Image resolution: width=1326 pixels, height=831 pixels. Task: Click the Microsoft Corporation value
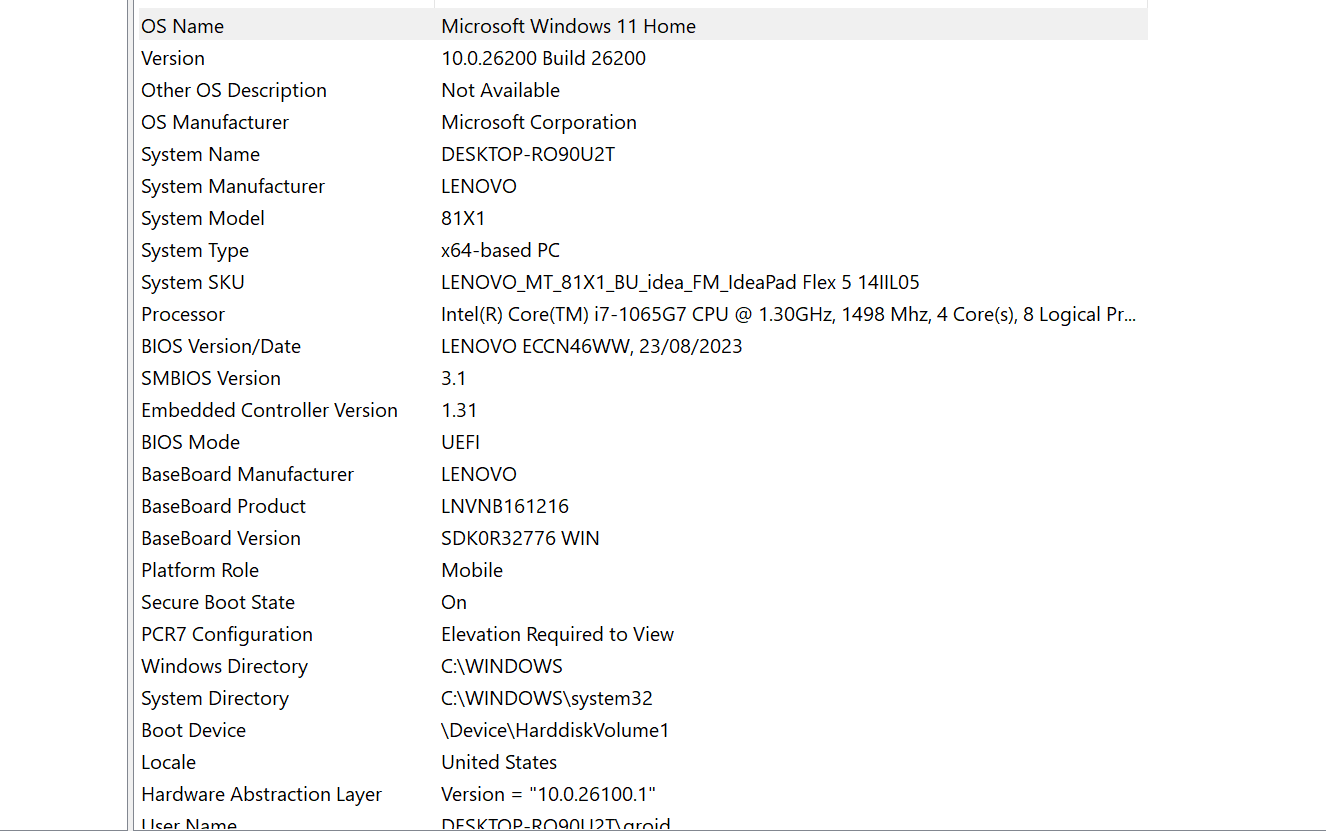[539, 122]
